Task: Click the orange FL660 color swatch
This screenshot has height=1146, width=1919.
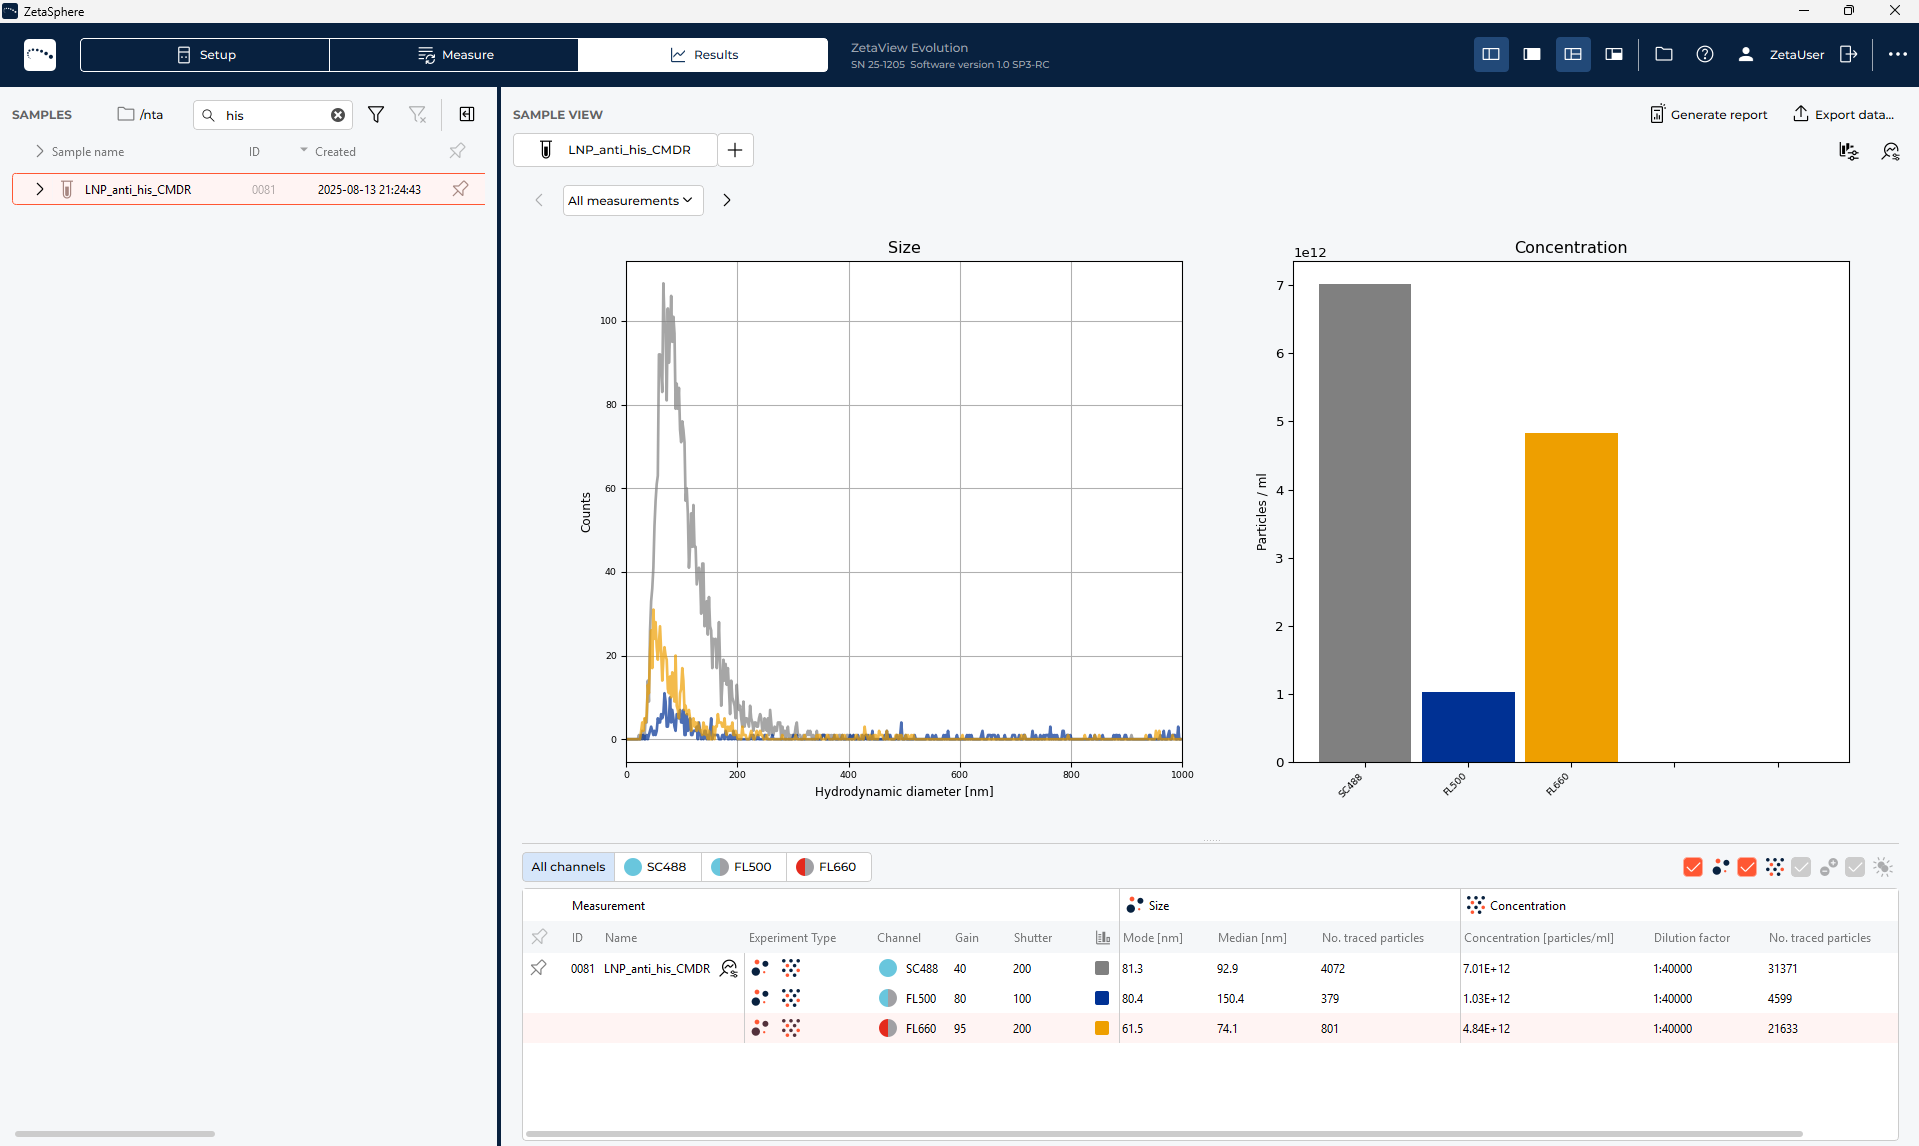Action: pos(1102,1029)
